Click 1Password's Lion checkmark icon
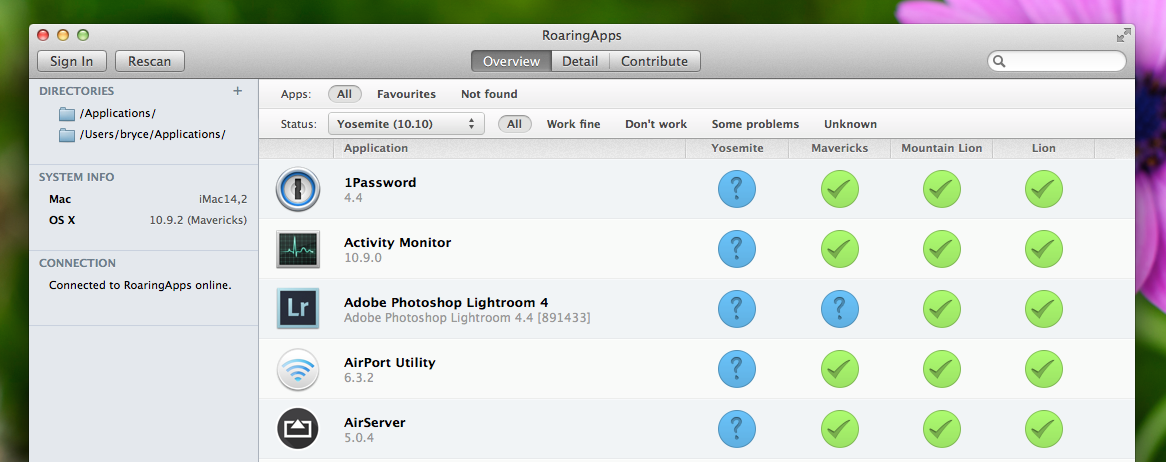The image size is (1166, 462). pyautogui.click(x=1043, y=189)
